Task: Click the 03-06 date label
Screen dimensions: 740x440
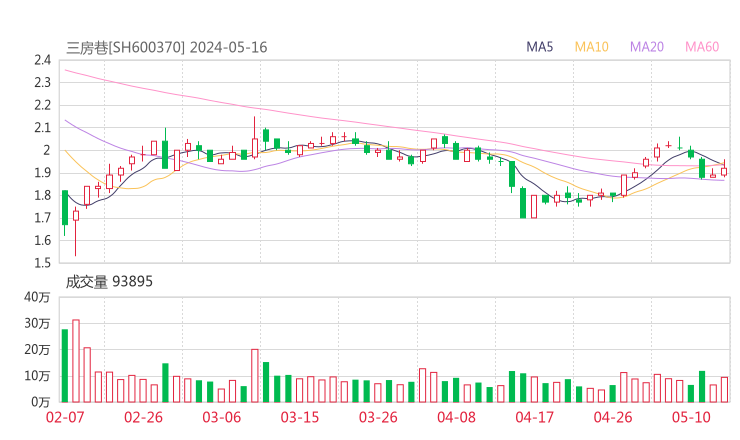Action: click(x=221, y=417)
